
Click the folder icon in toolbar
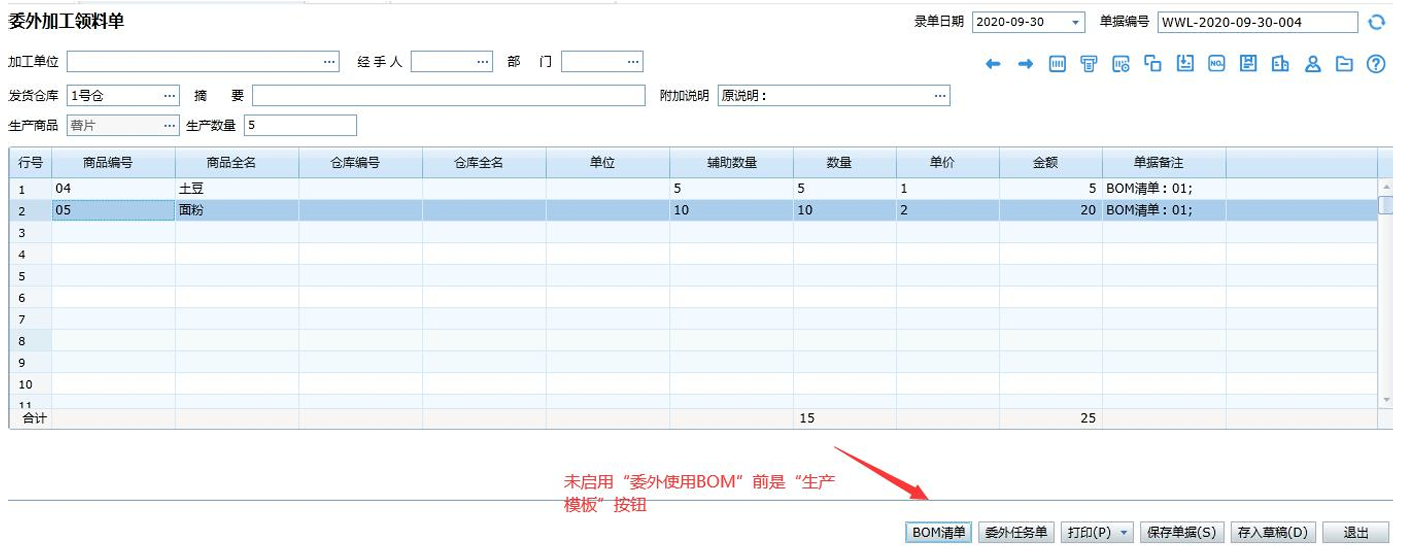(x=1345, y=64)
